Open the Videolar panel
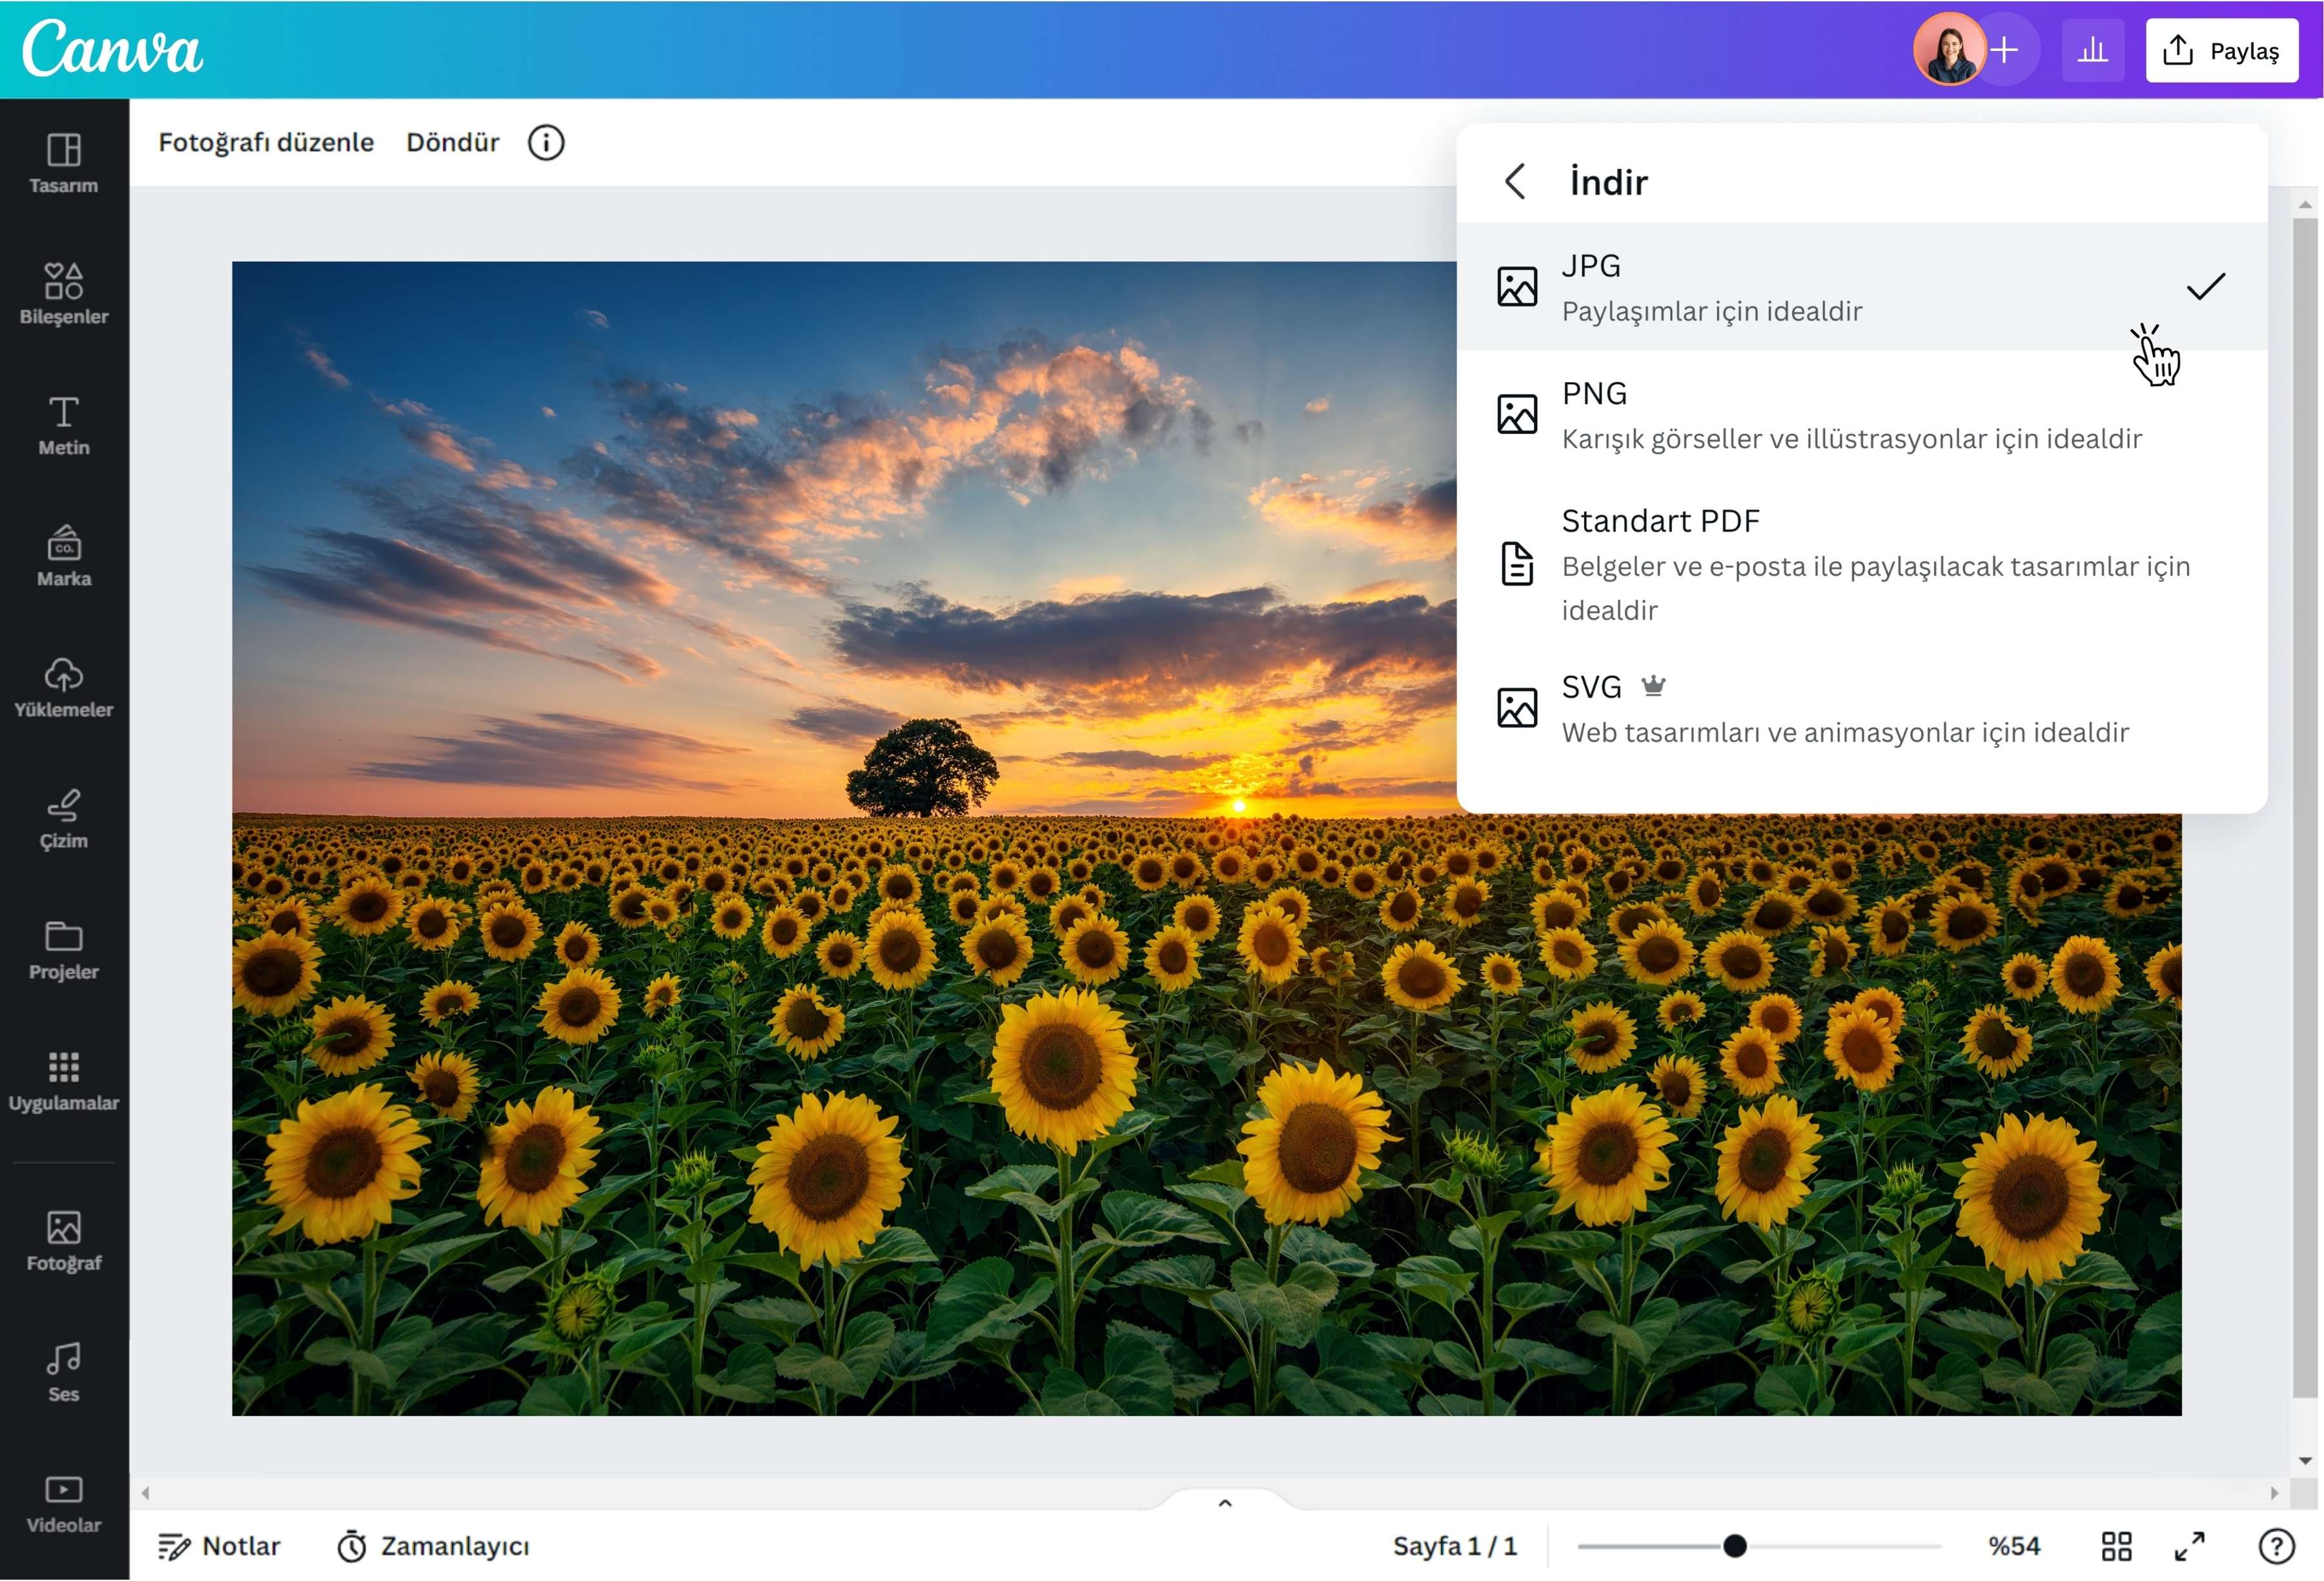The image size is (2324, 1581). tap(64, 1504)
